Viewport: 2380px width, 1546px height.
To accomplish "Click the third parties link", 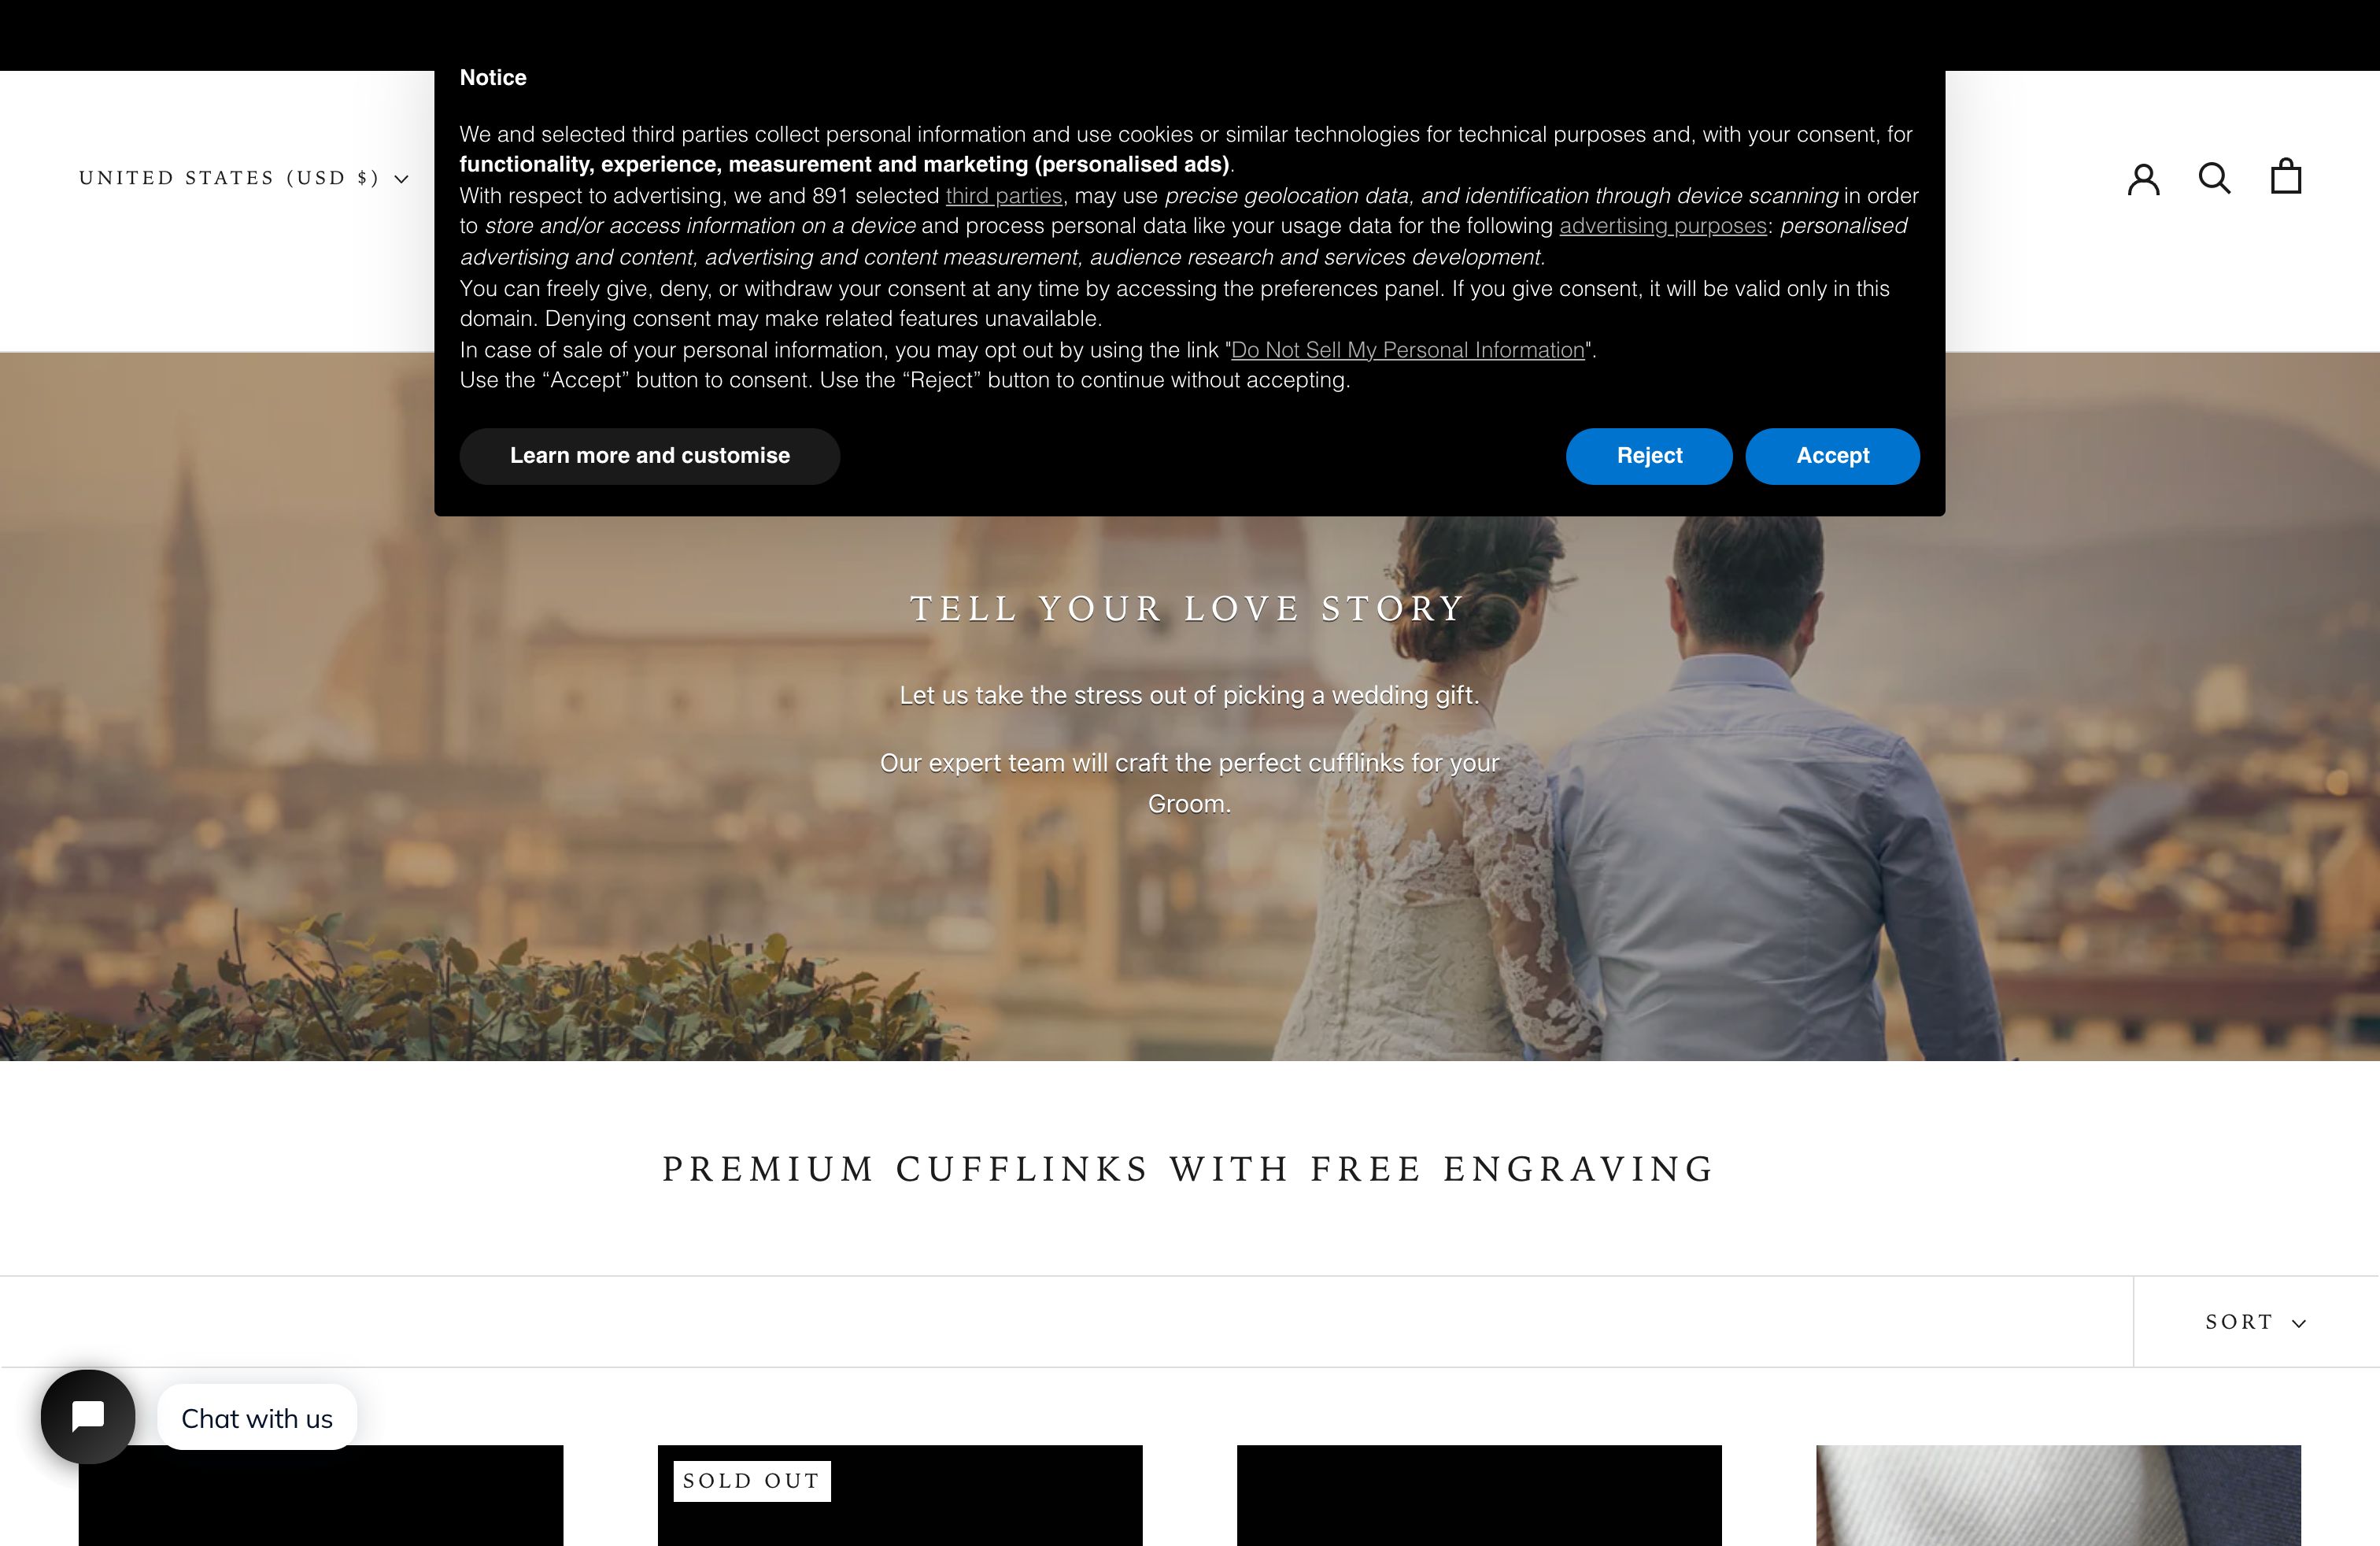I will point(1004,194).
